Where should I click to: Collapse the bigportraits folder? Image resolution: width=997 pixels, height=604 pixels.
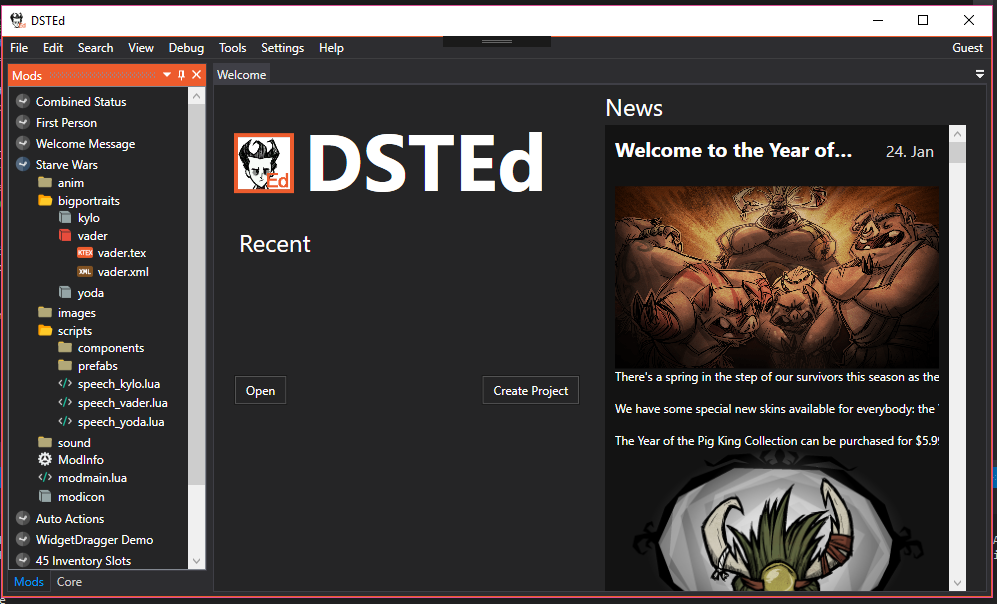click(45, 201)
